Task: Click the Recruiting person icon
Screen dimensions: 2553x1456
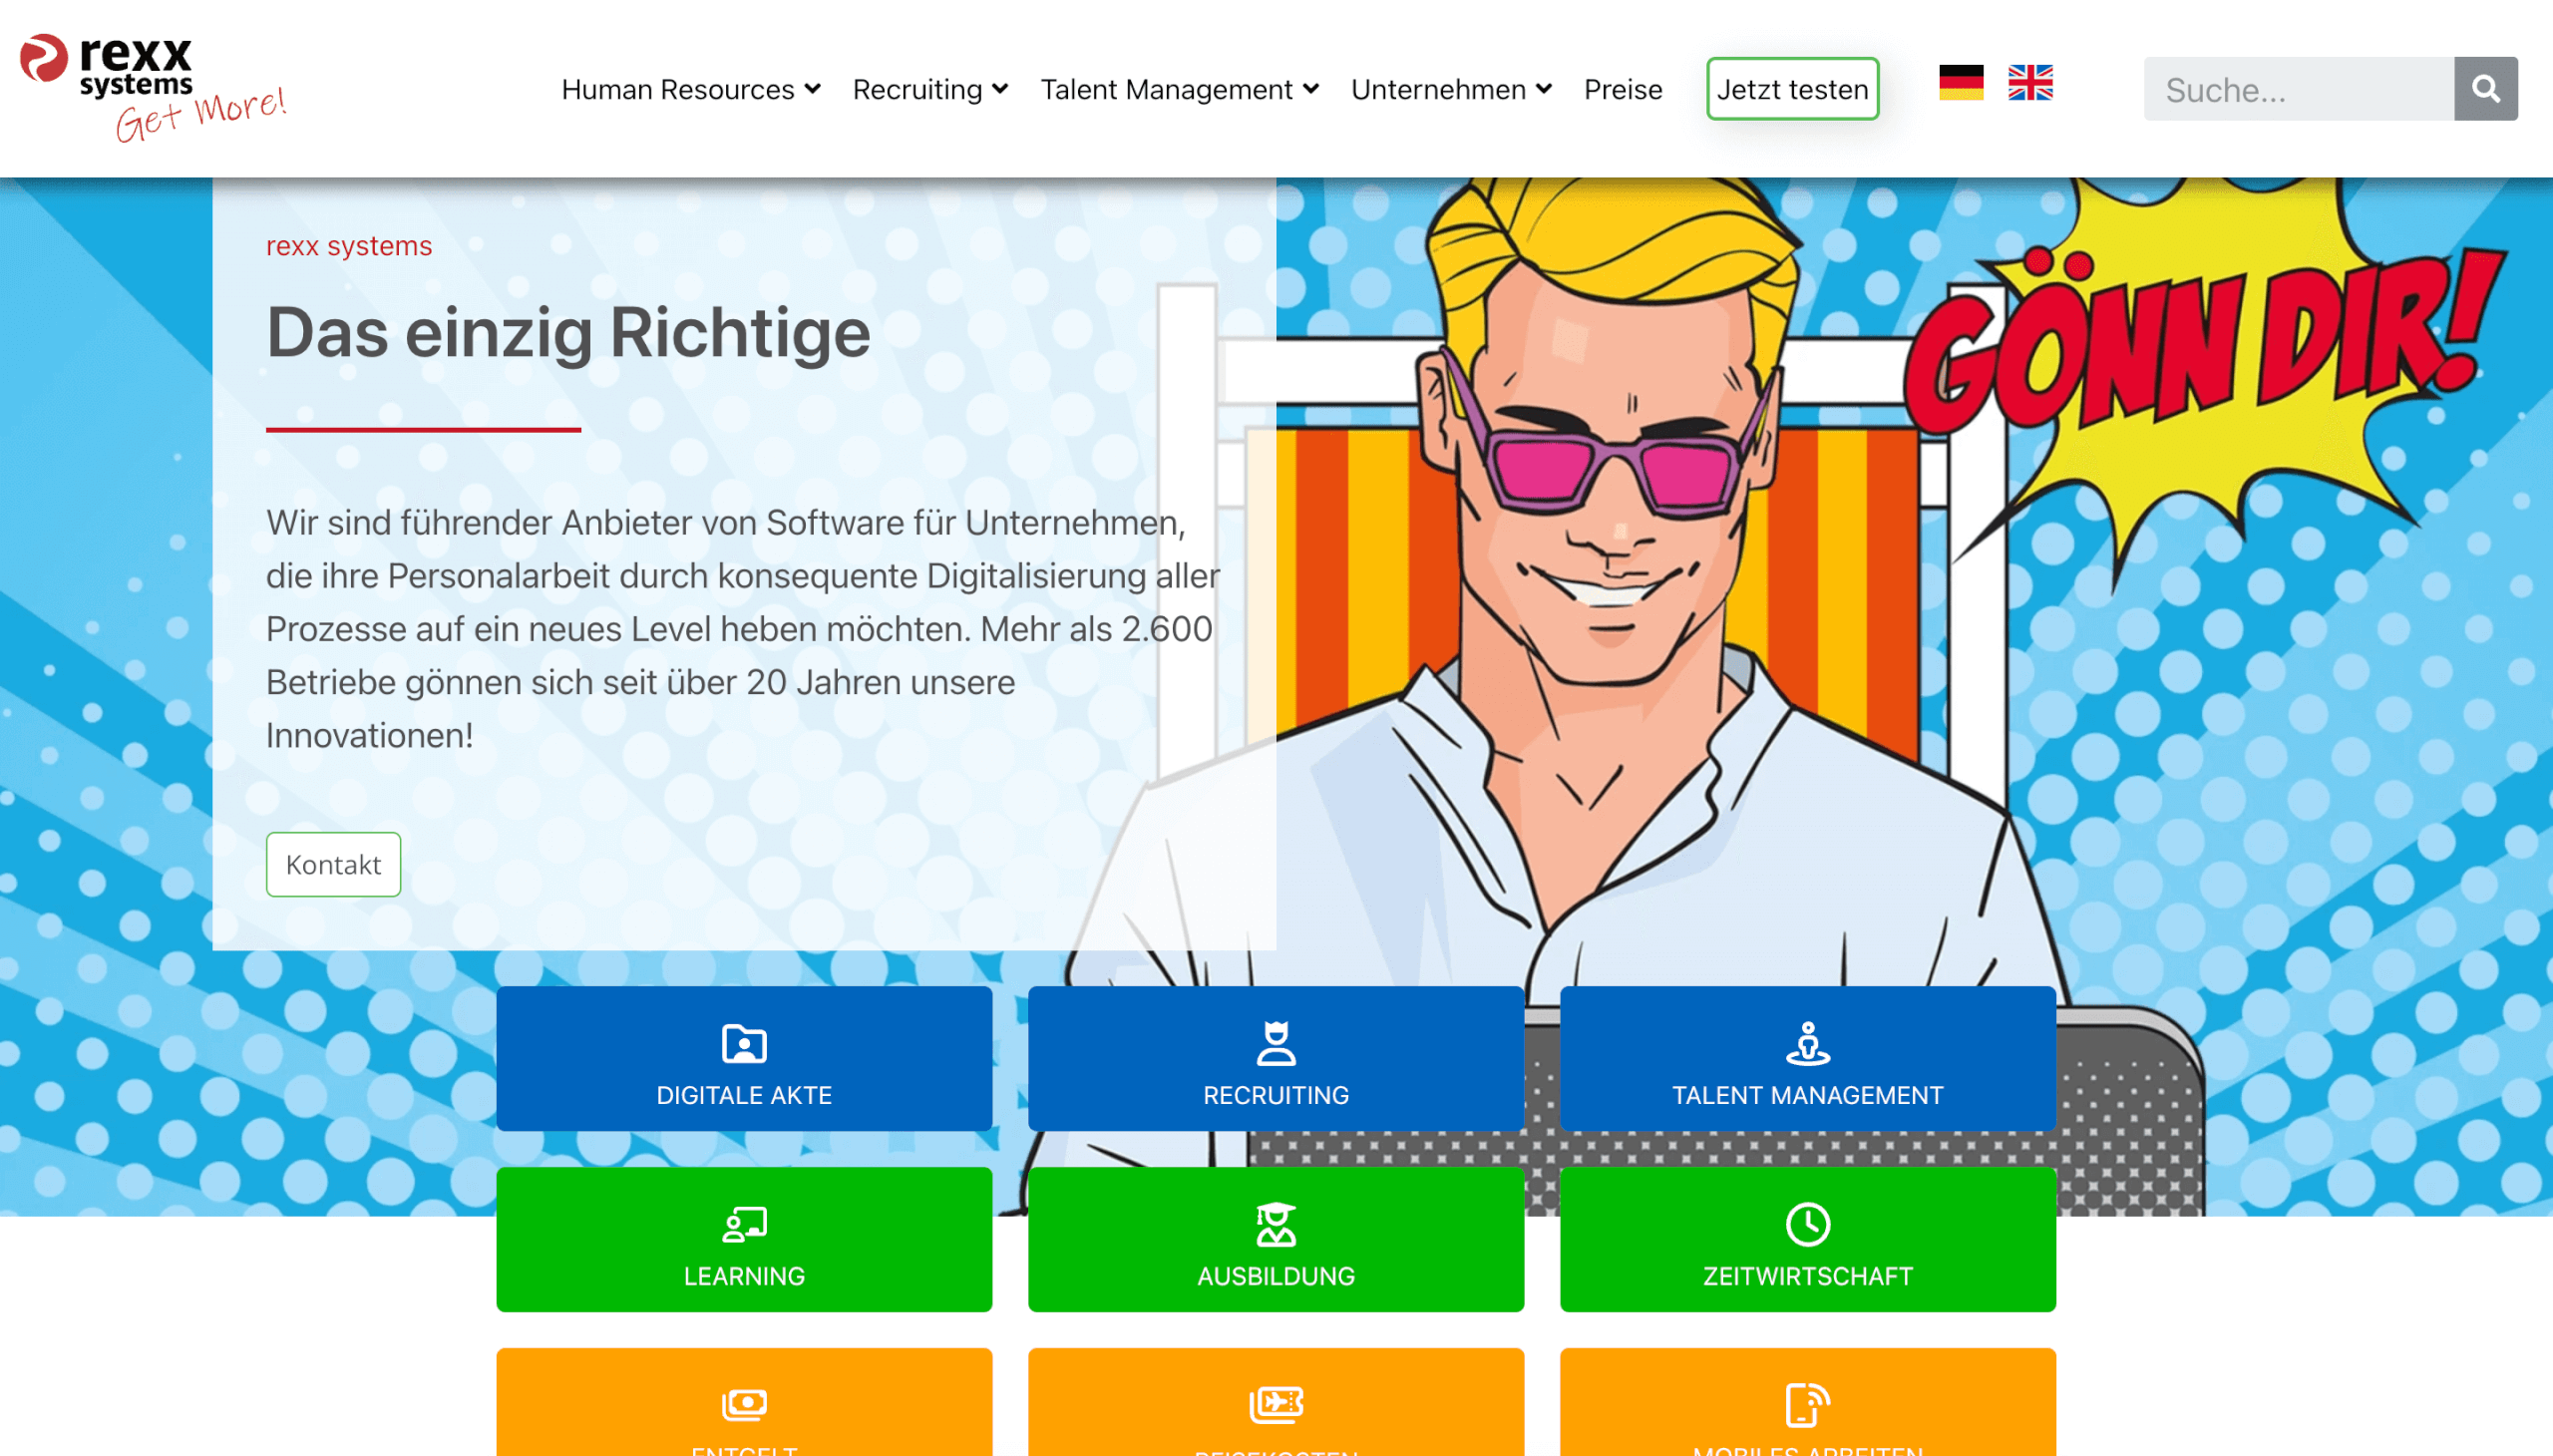Action: click(1276, 1044)
